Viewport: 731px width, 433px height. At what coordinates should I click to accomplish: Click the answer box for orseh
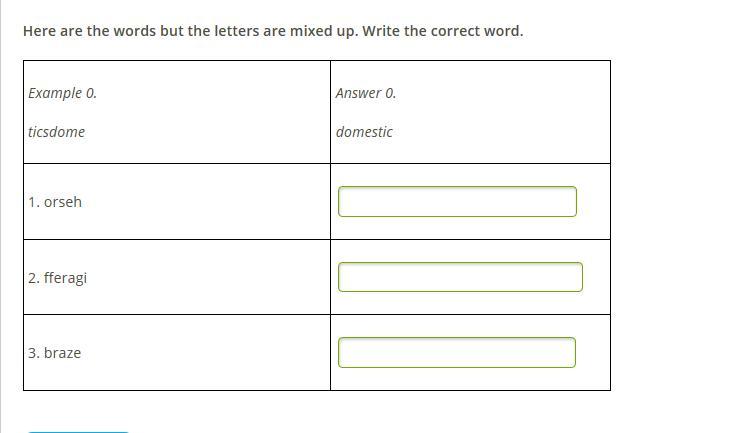point(457,201)
